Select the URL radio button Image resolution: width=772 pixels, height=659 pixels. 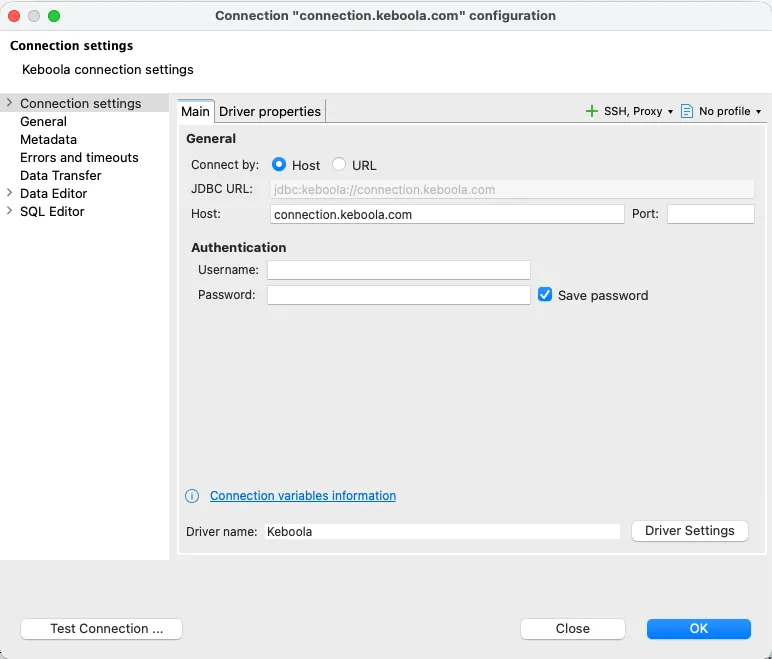pyautogui.click(x=339, y=165)
